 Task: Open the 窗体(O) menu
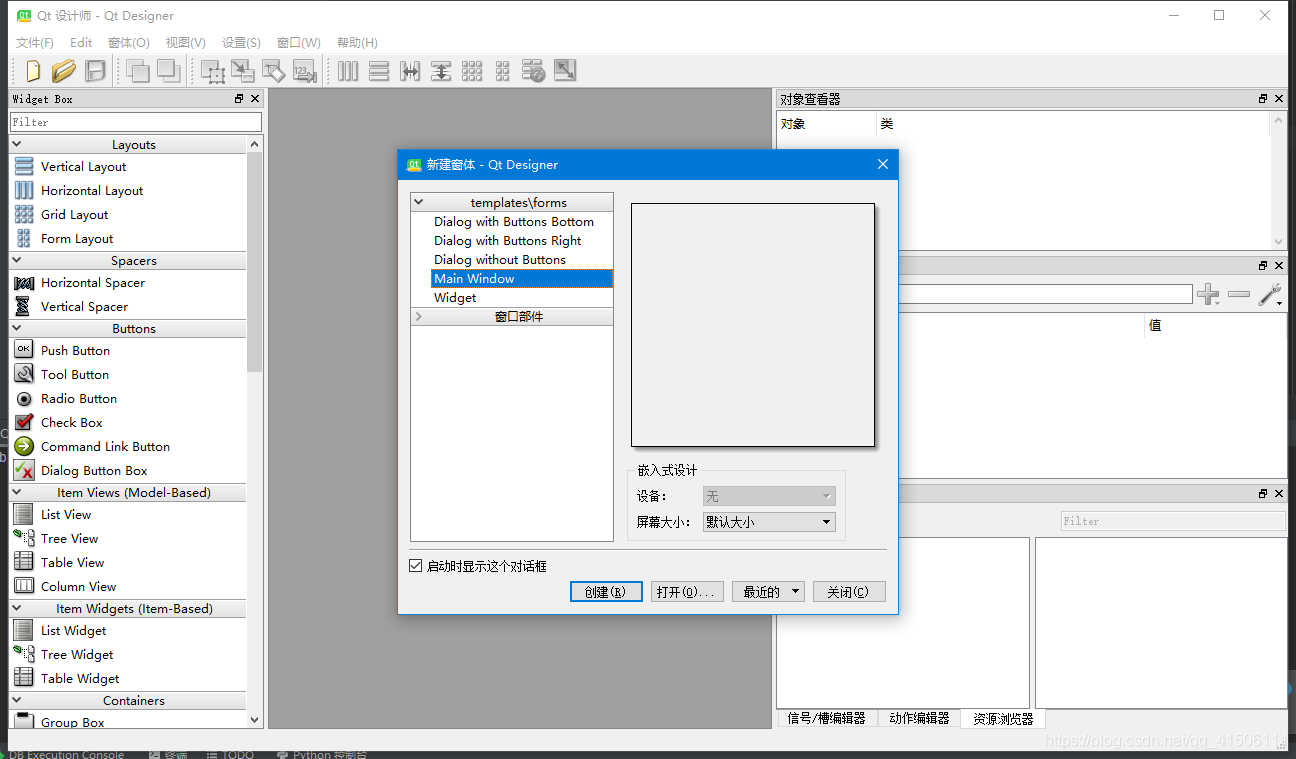pyautogui.click(x=129, y=43)
